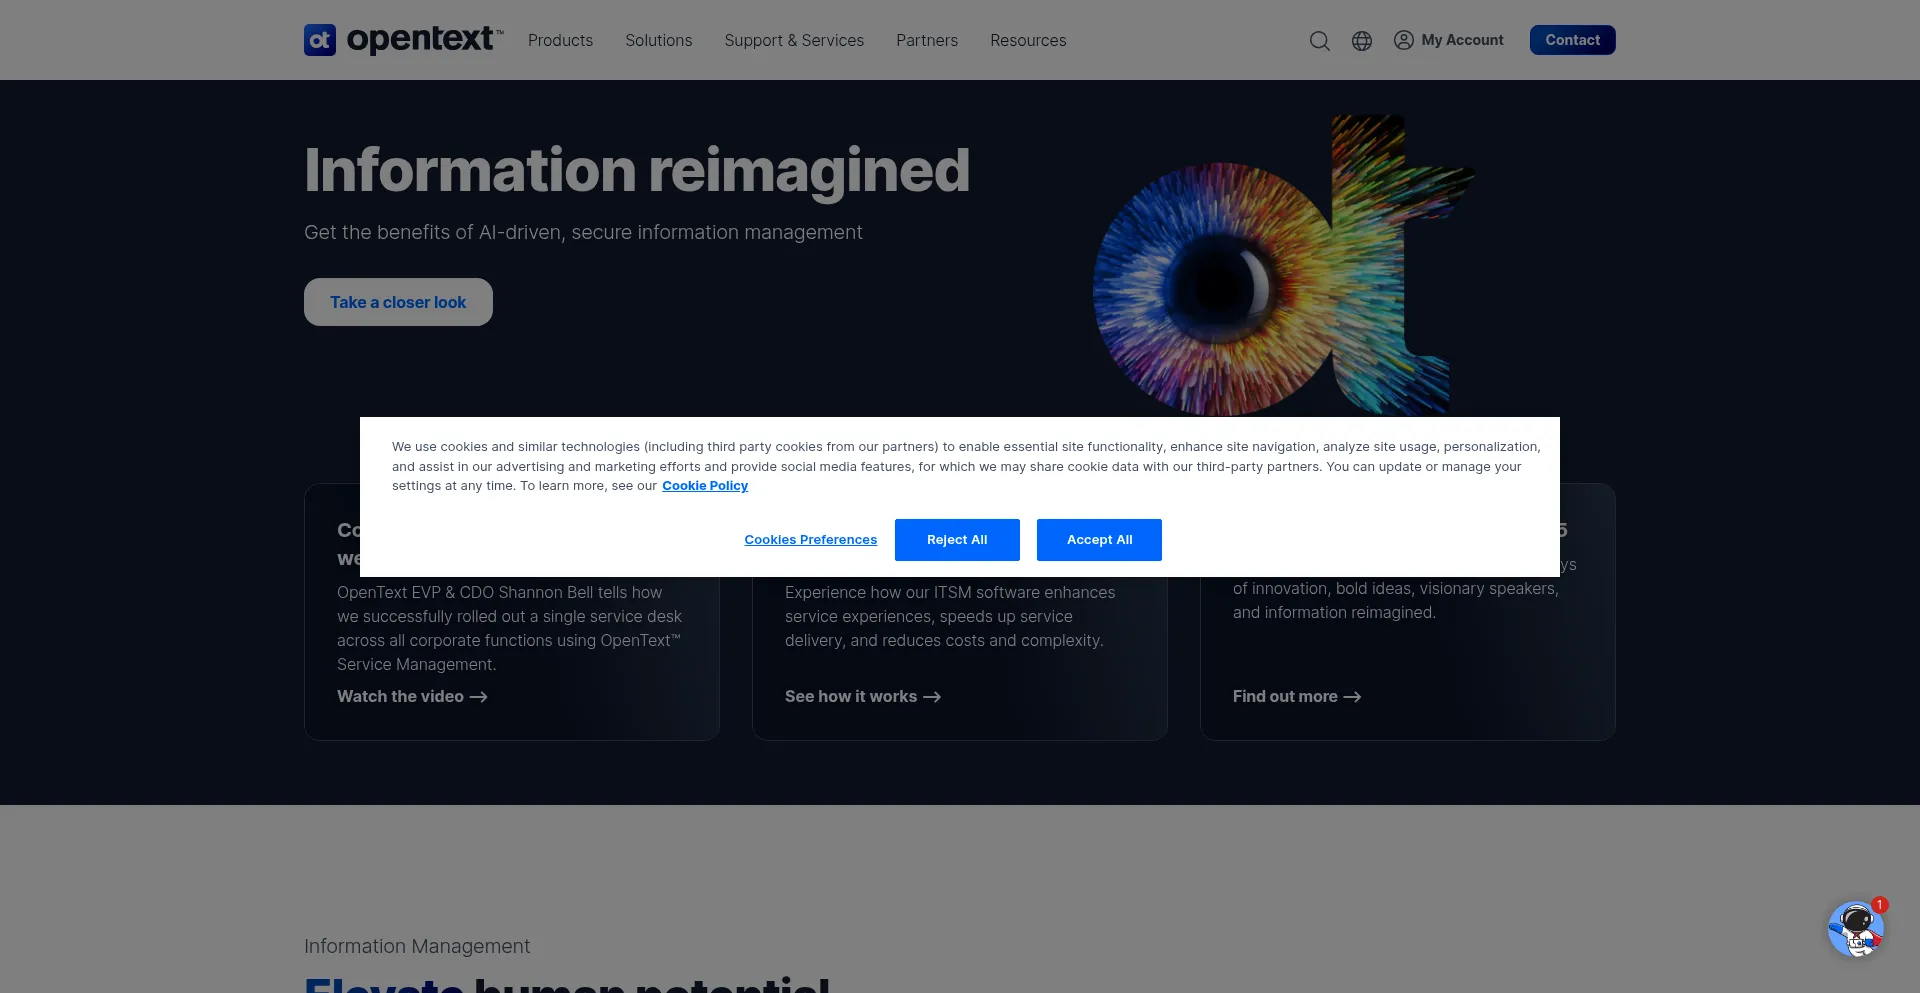Click the OpenText logo icon

pos(320,40)
